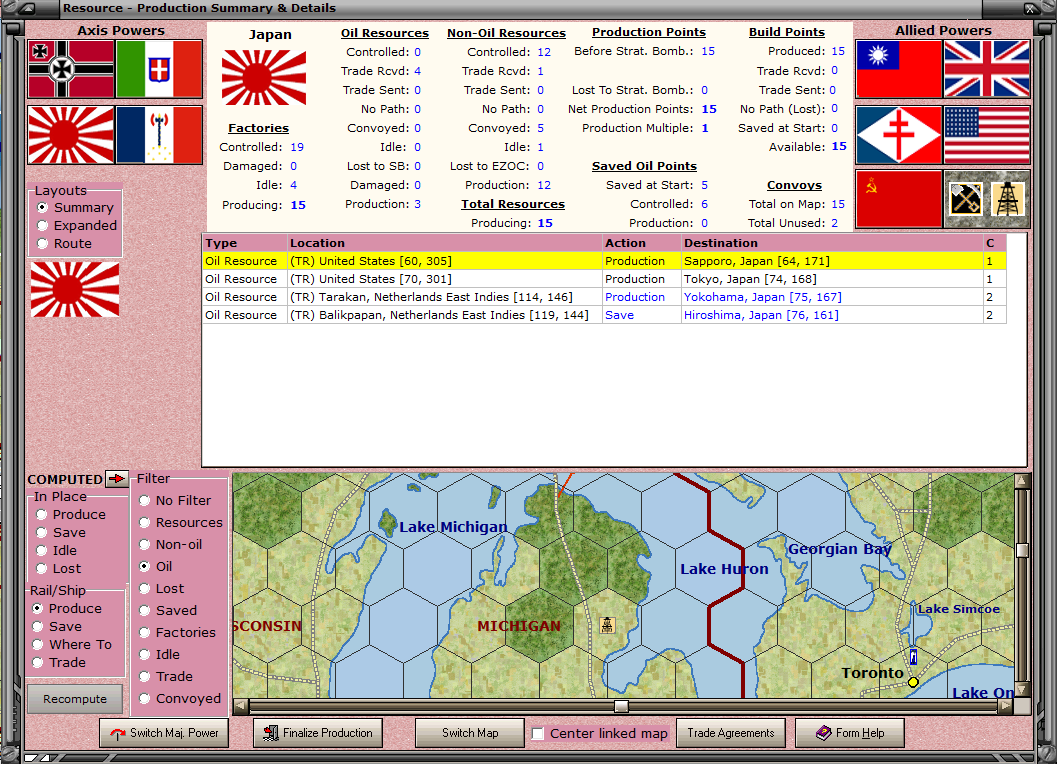Viewport: 1057px width, 764px height.
Task: Select the United States flag under Allied Powers
Action: click(987, 135)
